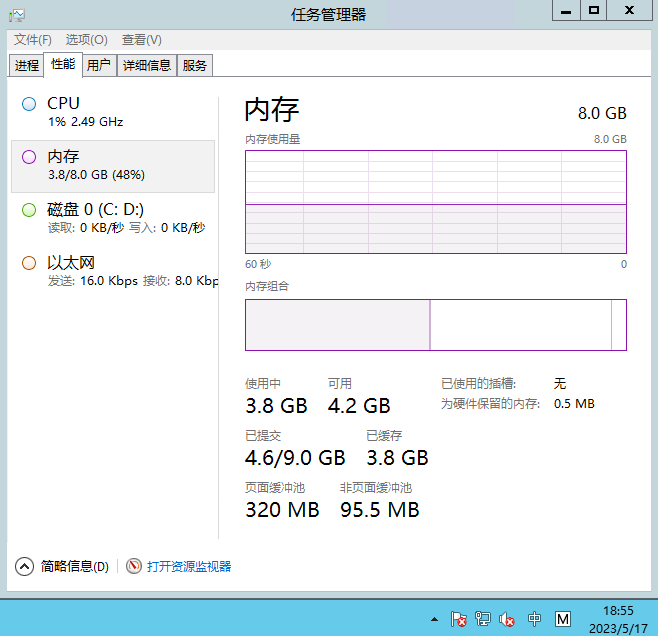The height and width of the screenshot is (636, 658).
Task: Collapse to 简略信息 view with chevron
Action: 25,567
